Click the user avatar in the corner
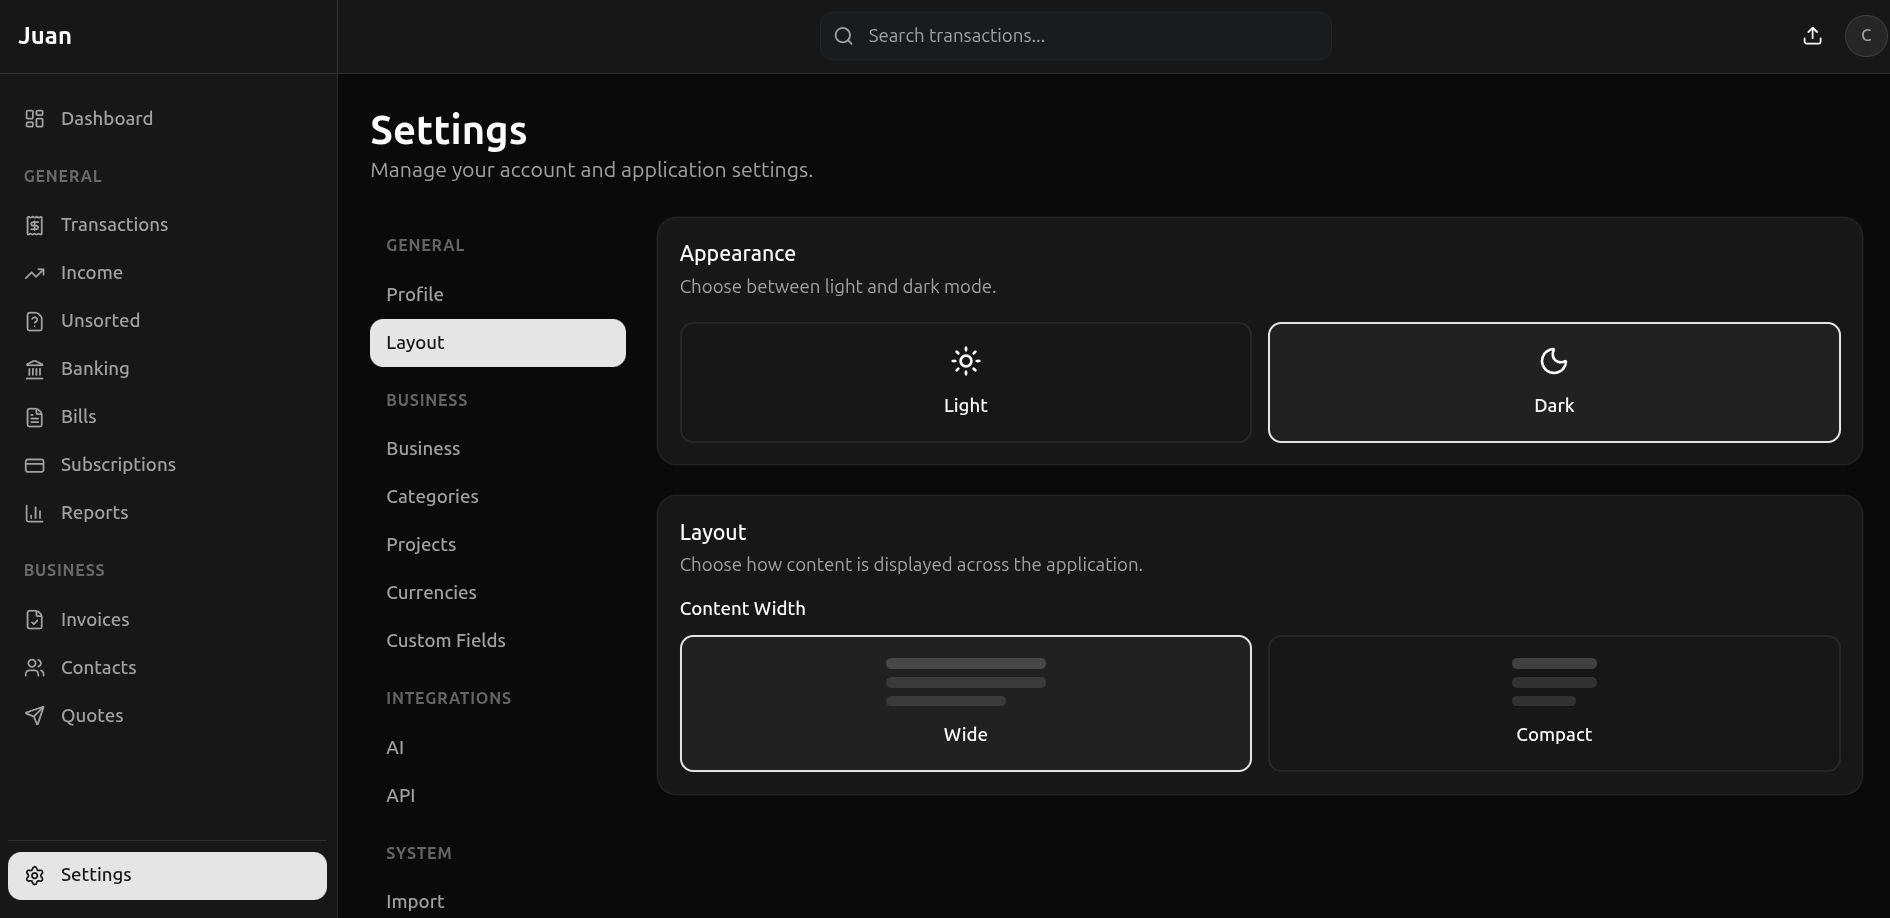The height and width of the screenshot is (918, 1890). click(x=1866, y=35)
